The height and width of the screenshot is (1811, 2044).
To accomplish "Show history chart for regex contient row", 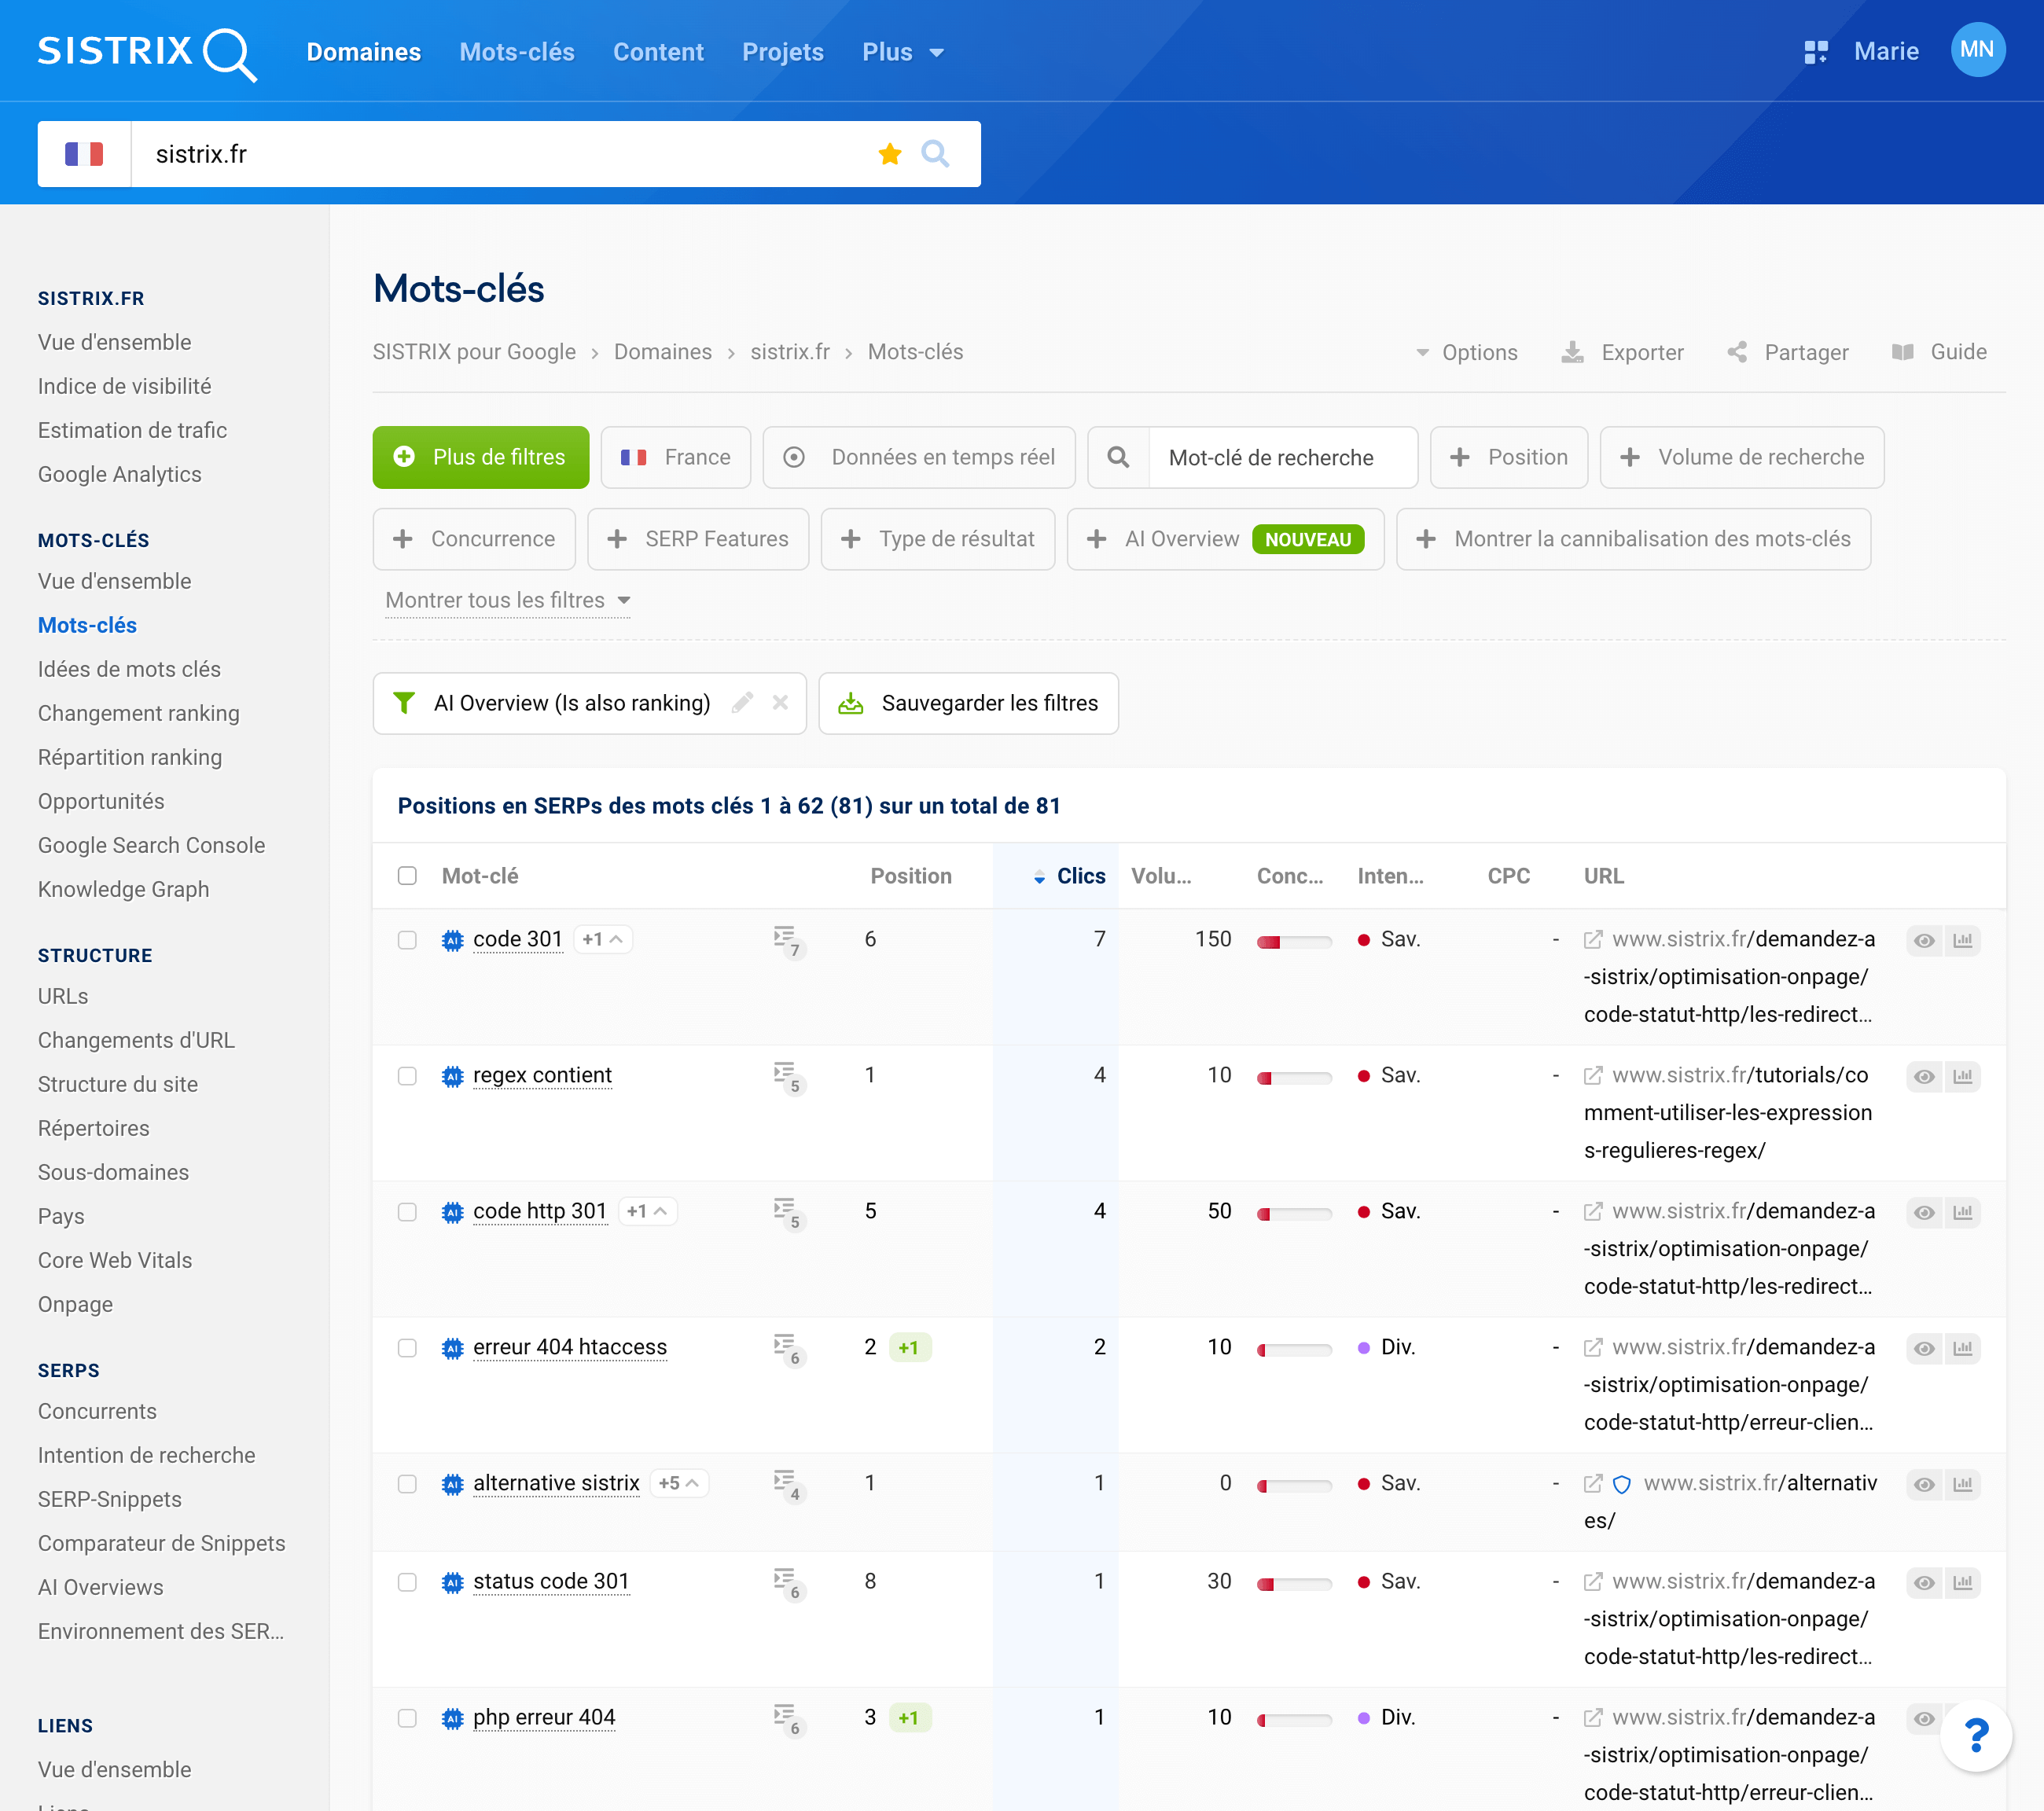I will (1962, 1076).
